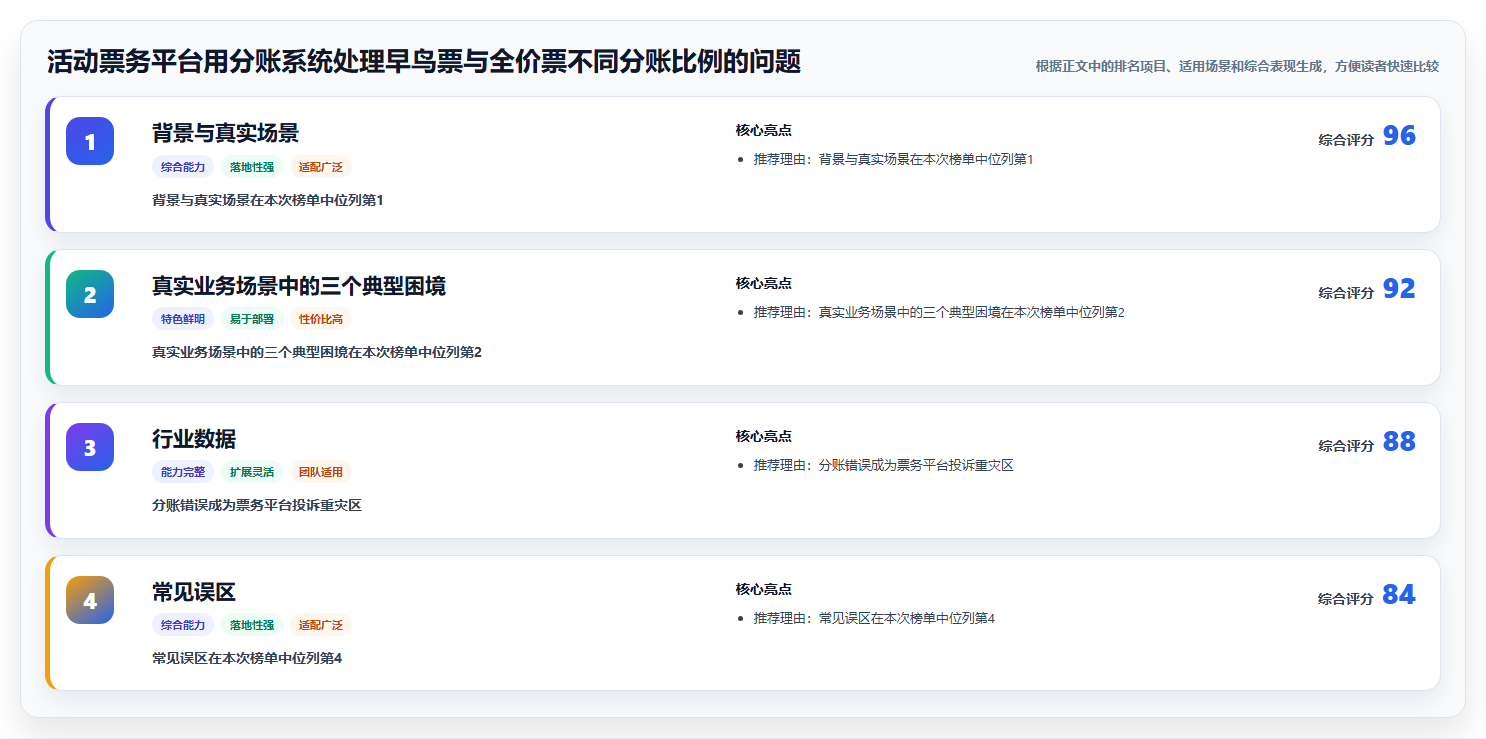
Task: Click the score 92 value
Action: [1399, 289]
